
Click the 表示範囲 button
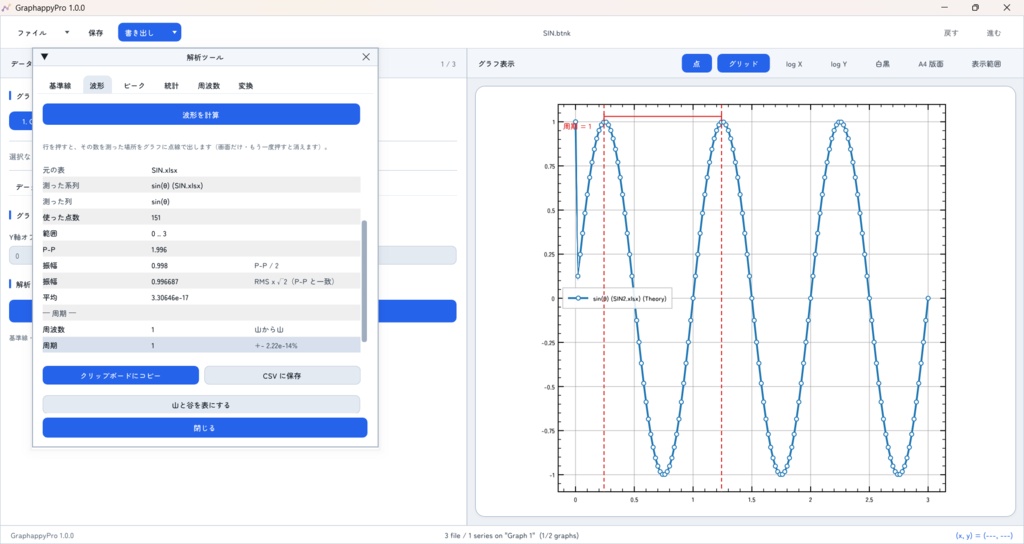pos(986,64)
